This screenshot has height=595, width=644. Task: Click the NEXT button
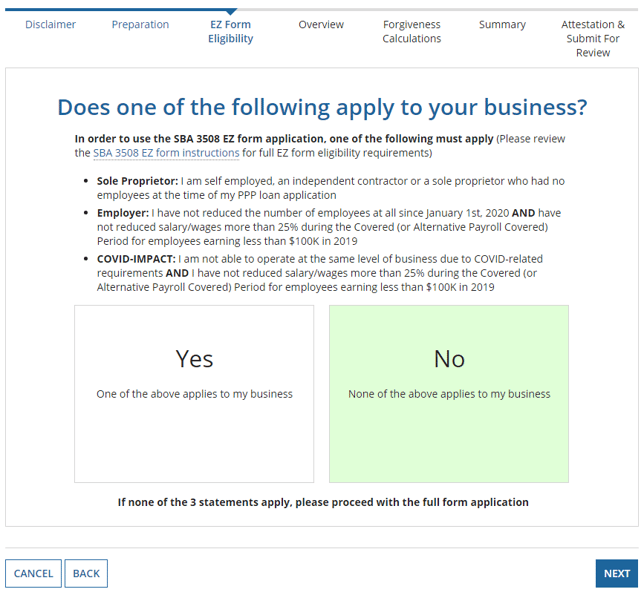tap(617, 573)
